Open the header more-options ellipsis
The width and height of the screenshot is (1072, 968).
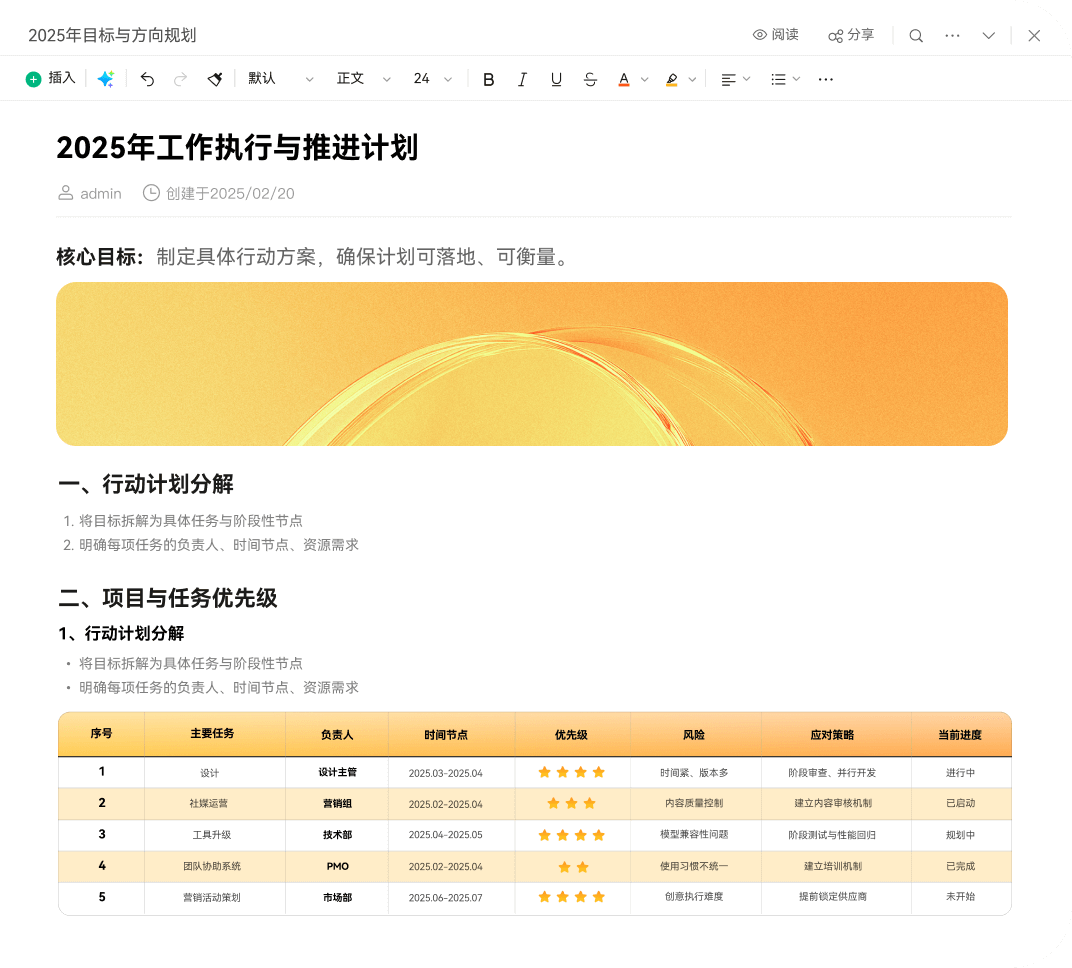click(952, 36)
